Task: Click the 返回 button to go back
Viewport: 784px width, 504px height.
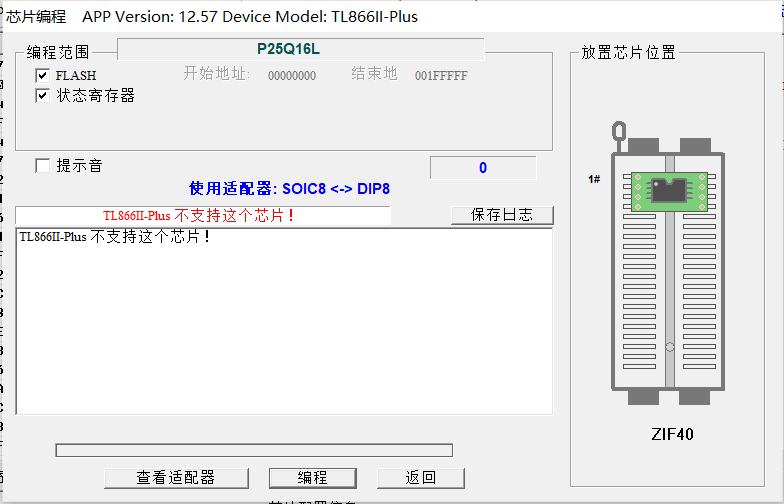Action: (420, 478)
